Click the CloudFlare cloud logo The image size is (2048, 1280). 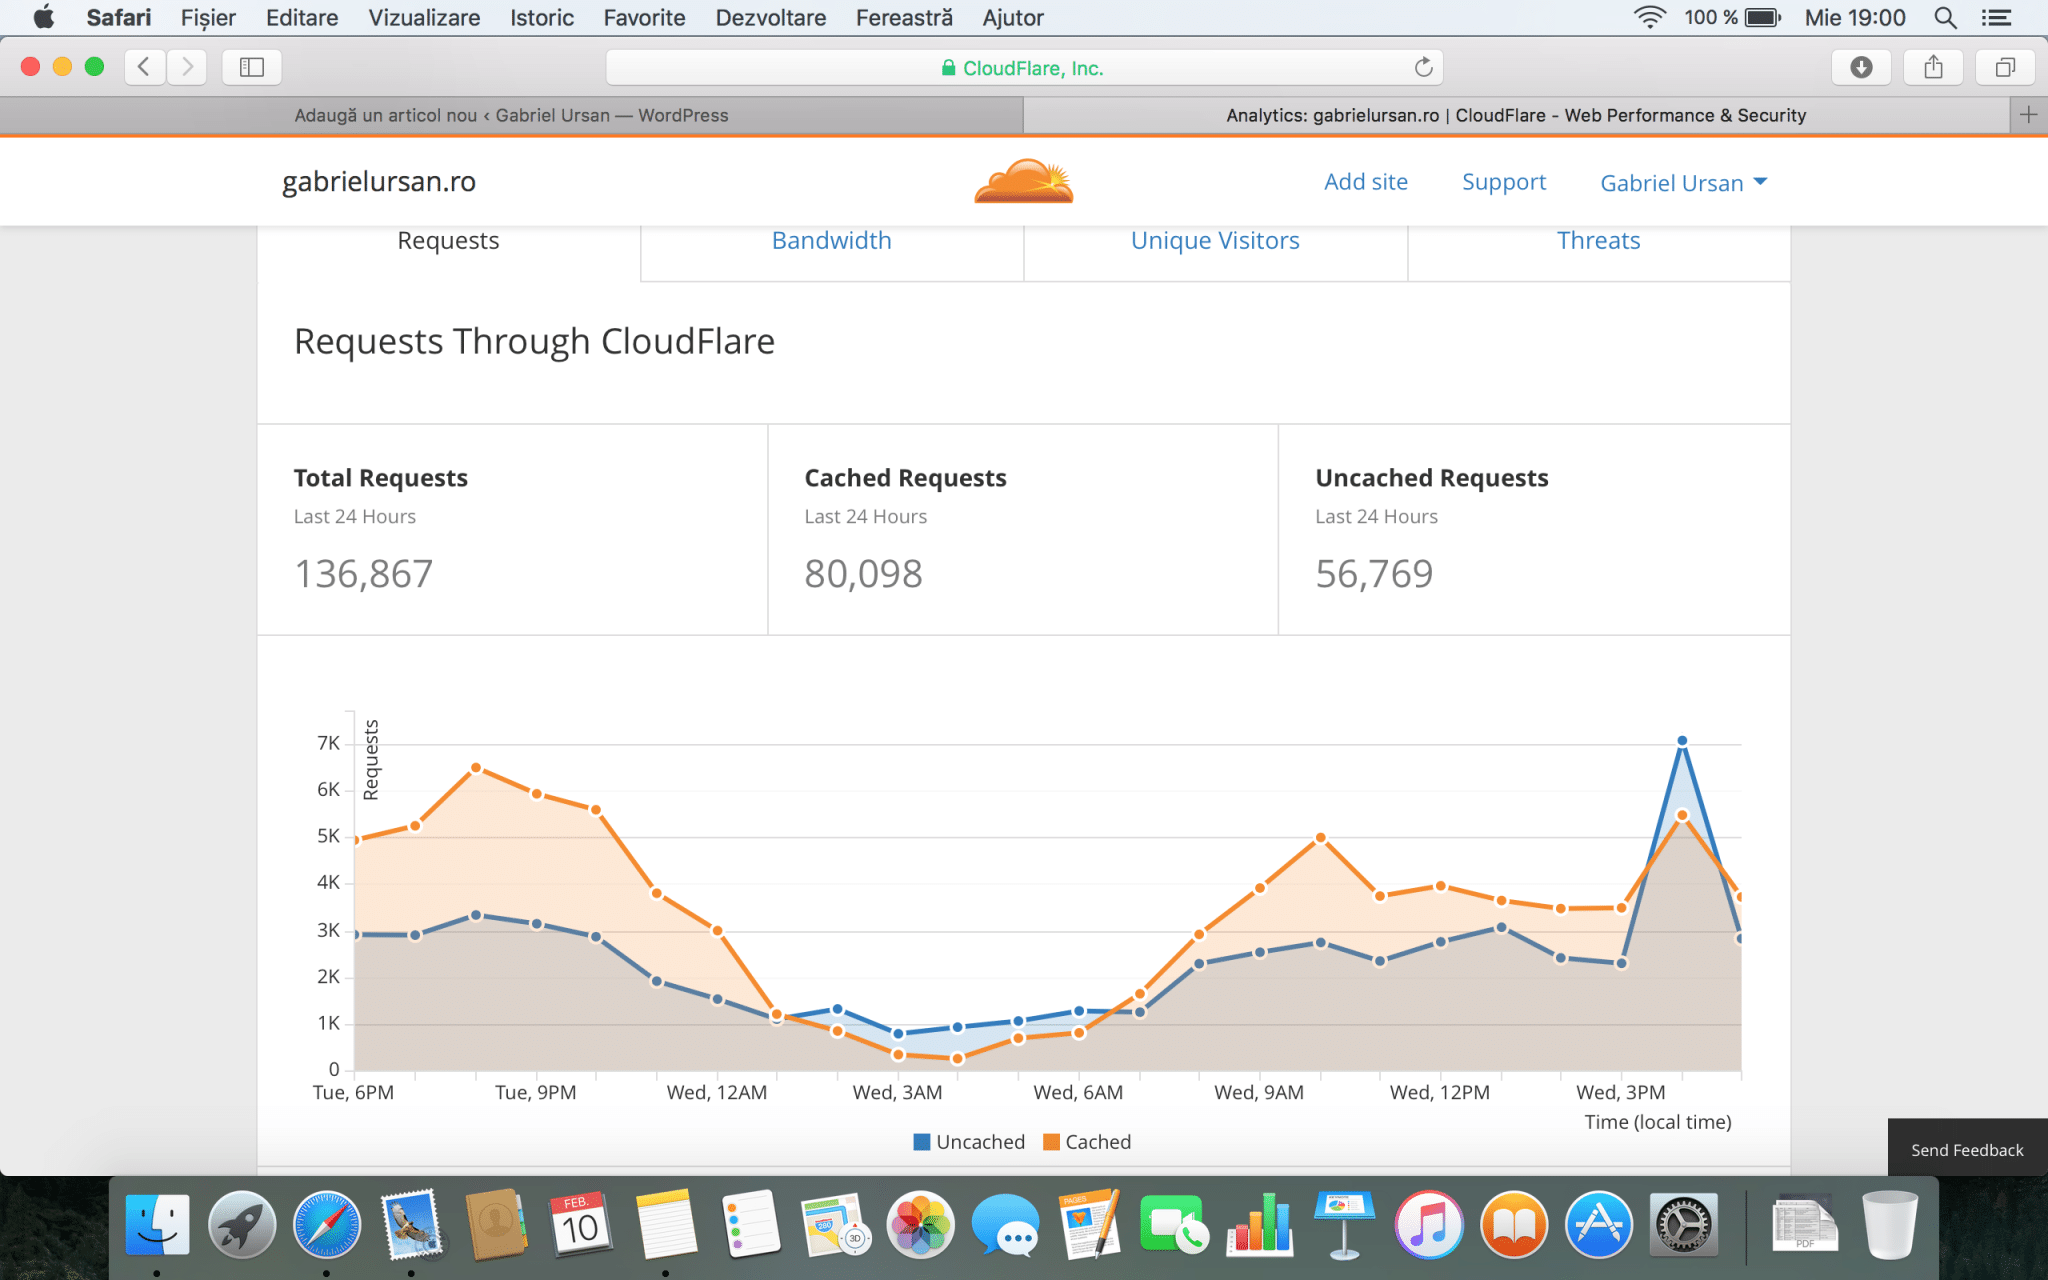(x=1024, y=181)
